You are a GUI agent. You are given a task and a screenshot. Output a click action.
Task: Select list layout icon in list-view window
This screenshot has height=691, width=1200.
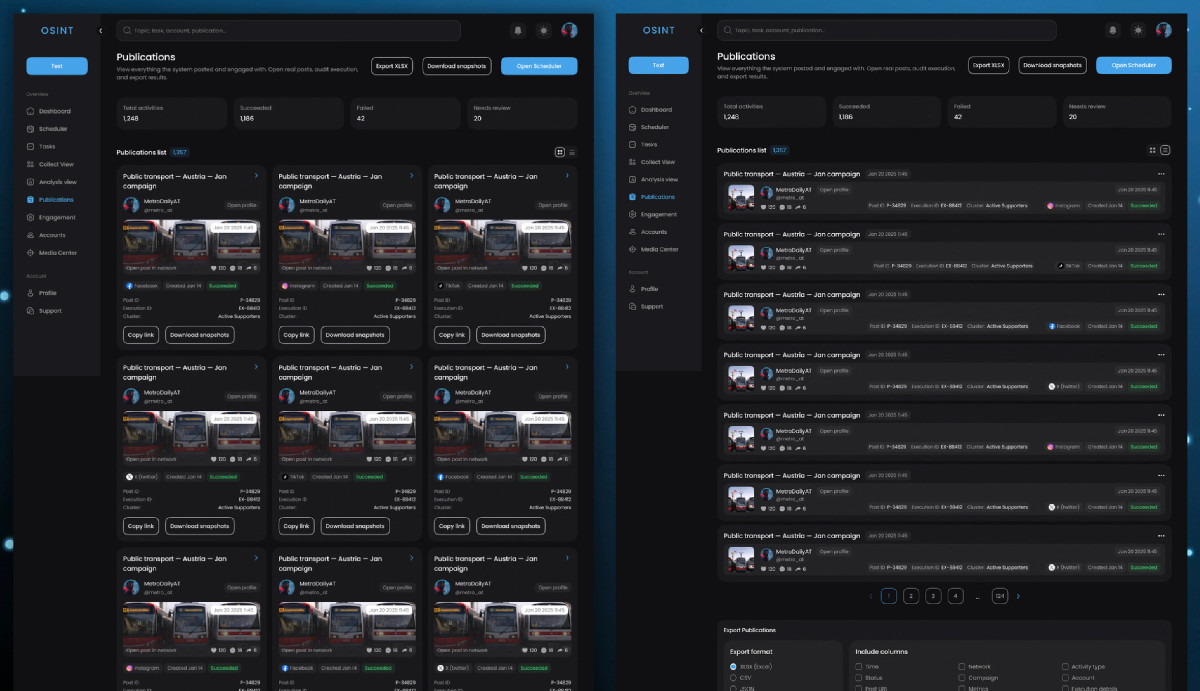(1165, 150)
